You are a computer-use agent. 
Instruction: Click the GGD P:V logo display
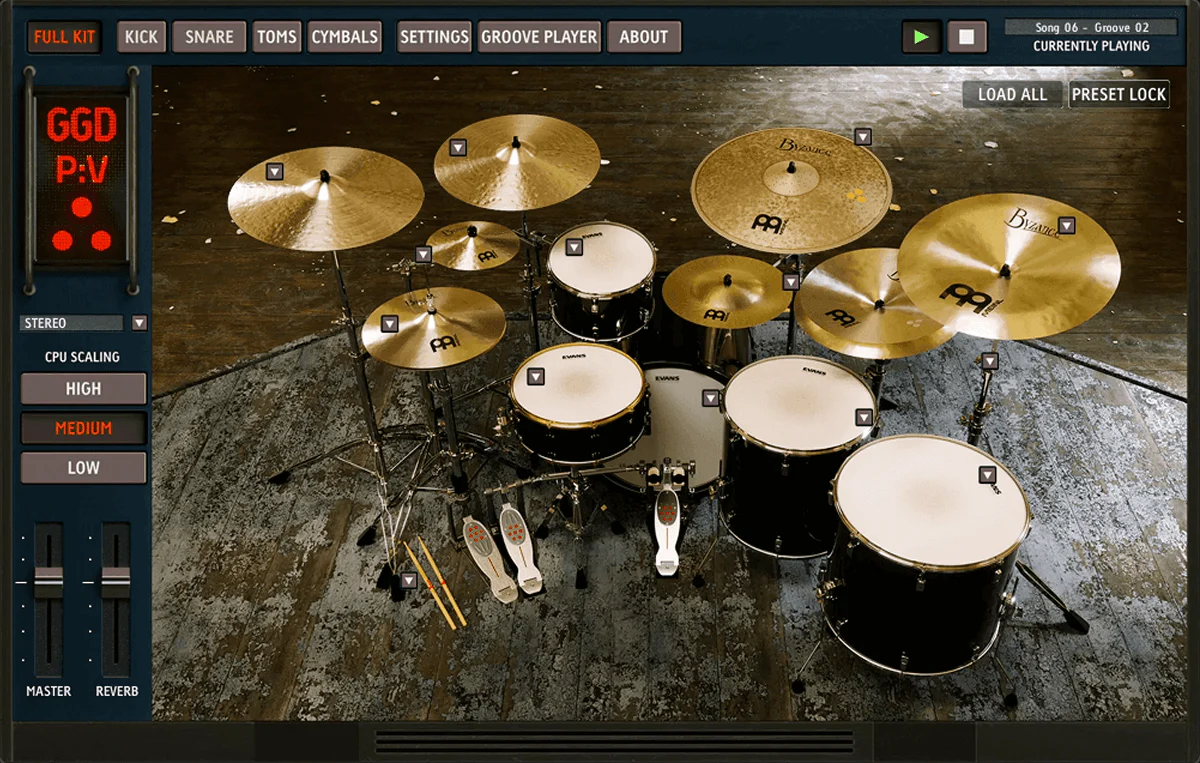pyautogui.click(x=82, y=179)
